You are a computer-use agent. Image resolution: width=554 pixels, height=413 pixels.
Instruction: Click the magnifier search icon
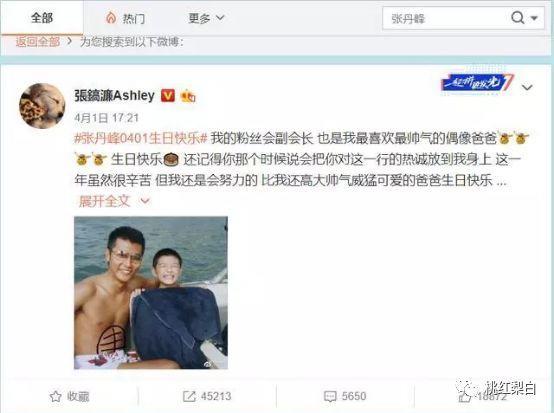click(518, 17)
